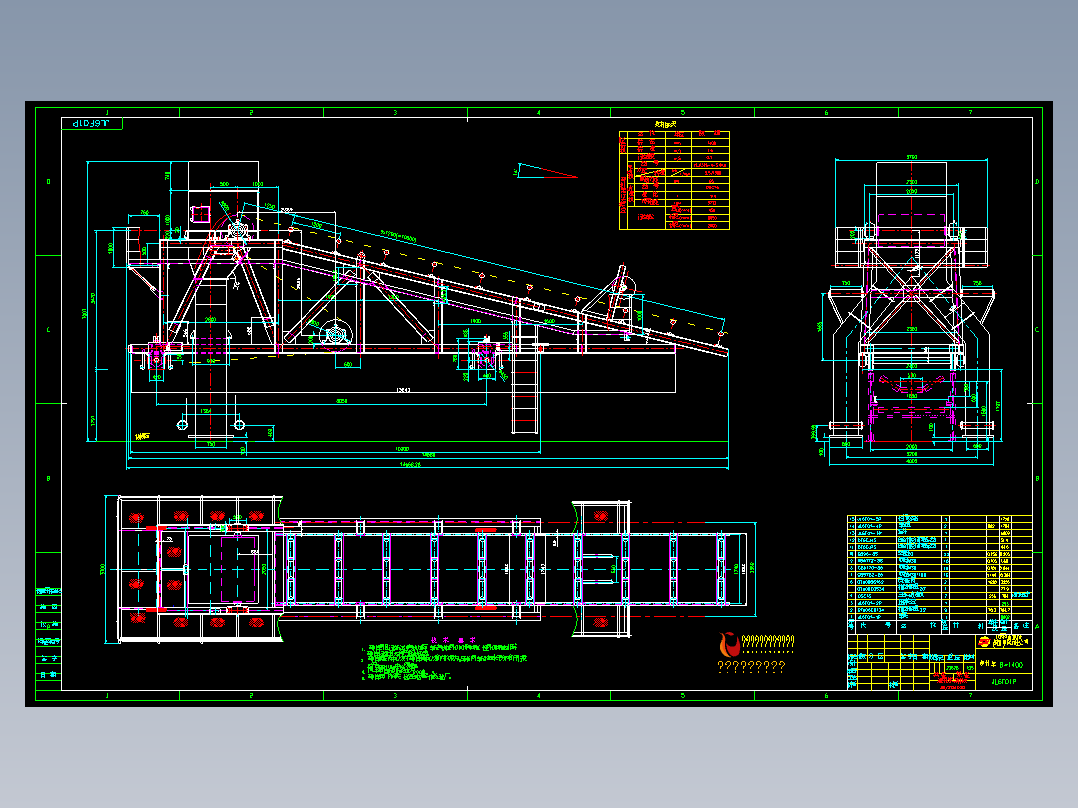The width and height of the screenshot is (1078, 808).
Task: Select the end view X-bracing center
Action: click(911, 294)
